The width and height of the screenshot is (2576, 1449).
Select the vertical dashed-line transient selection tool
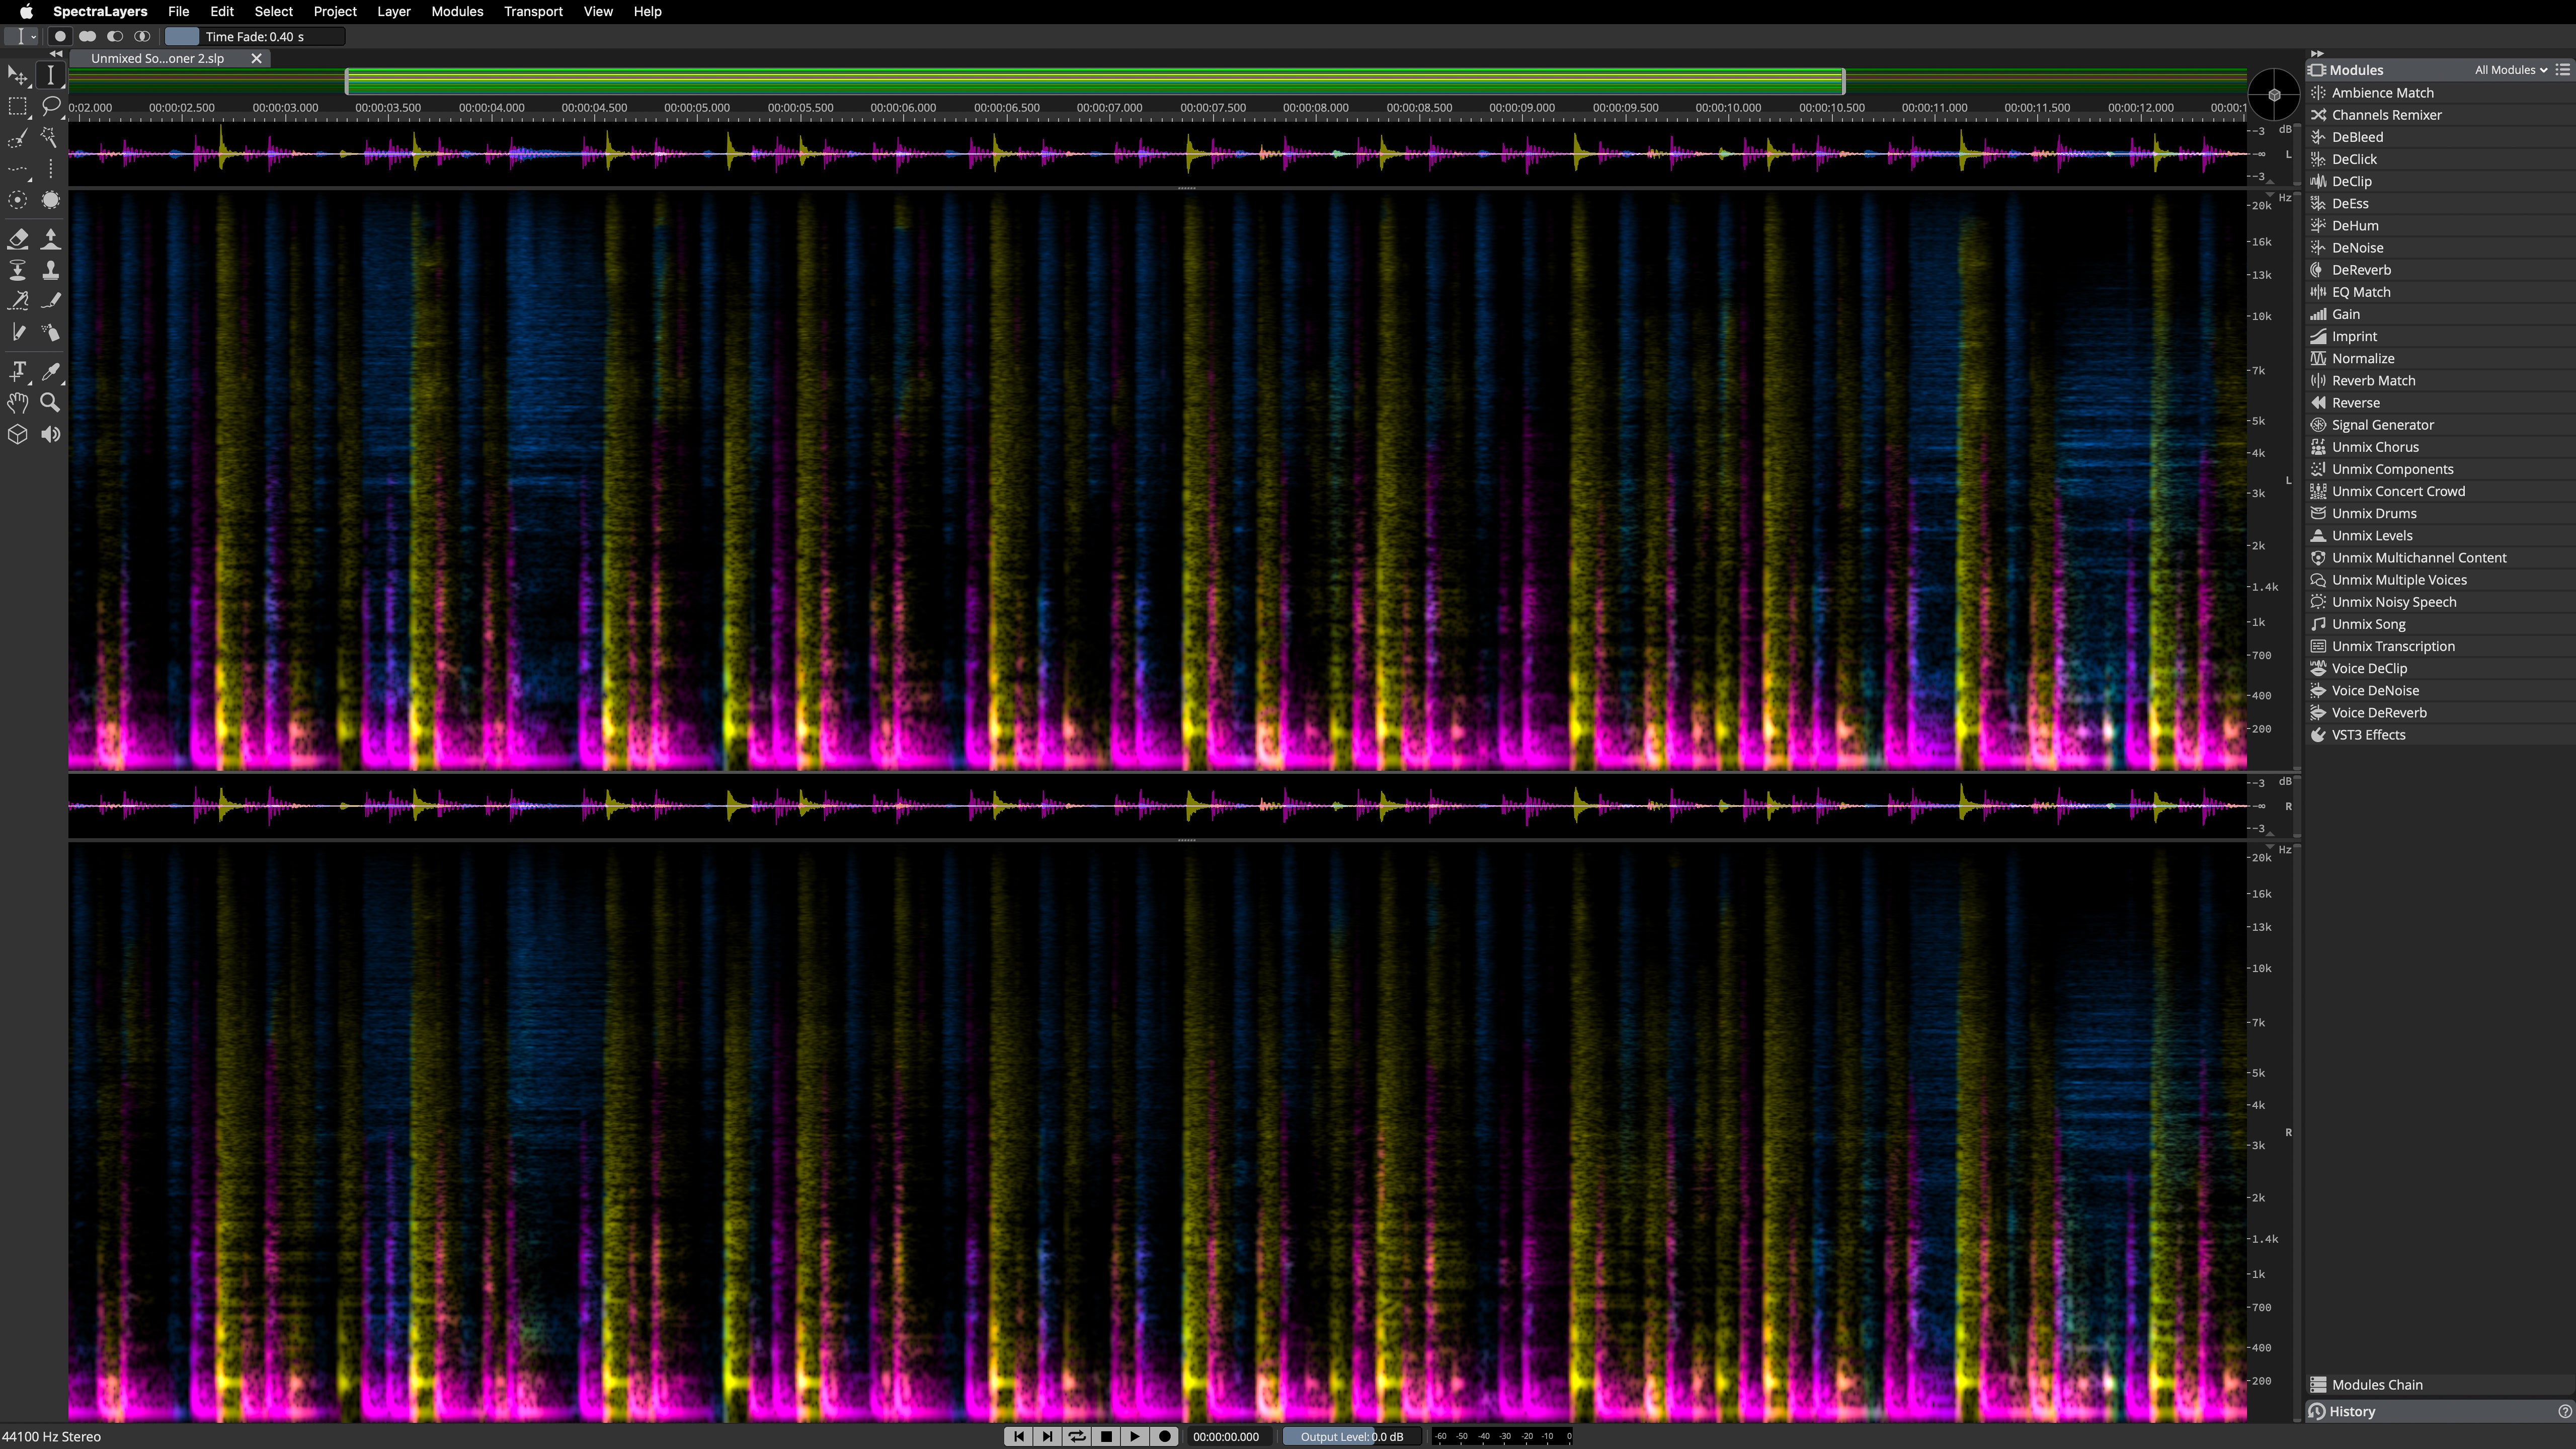click(x=50, y=169)
